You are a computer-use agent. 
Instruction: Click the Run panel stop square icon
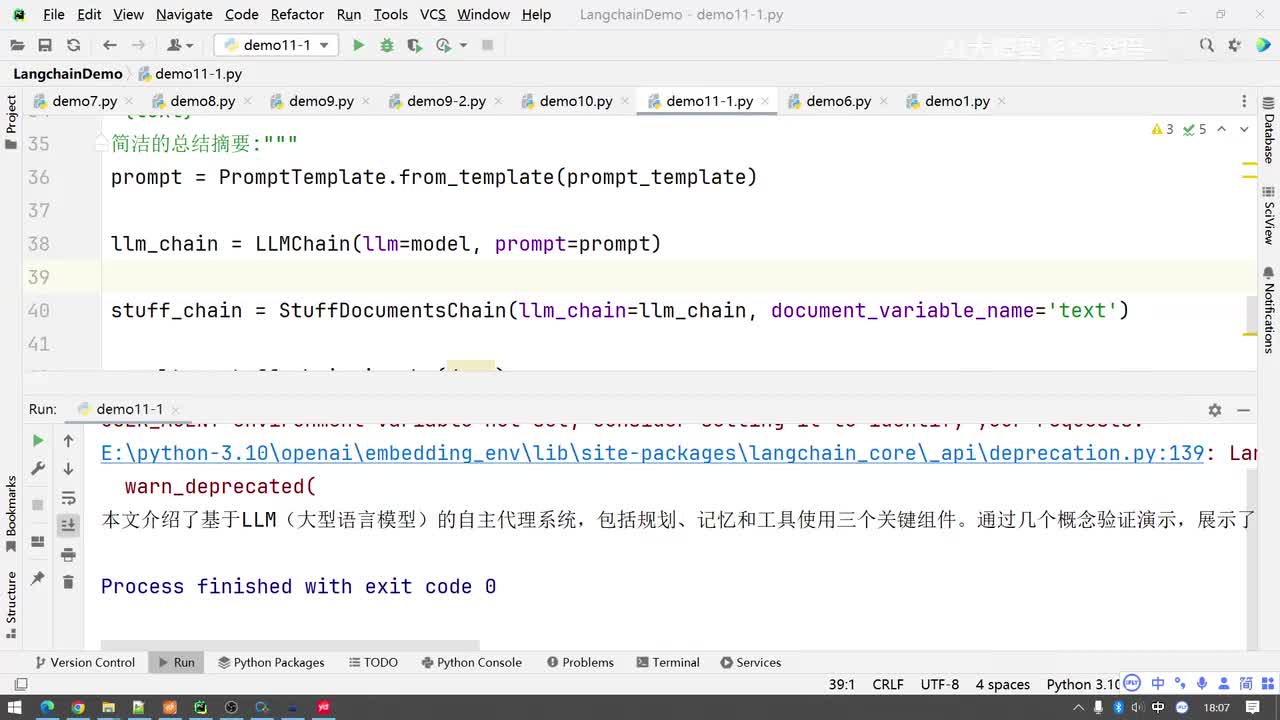[38, 505]
